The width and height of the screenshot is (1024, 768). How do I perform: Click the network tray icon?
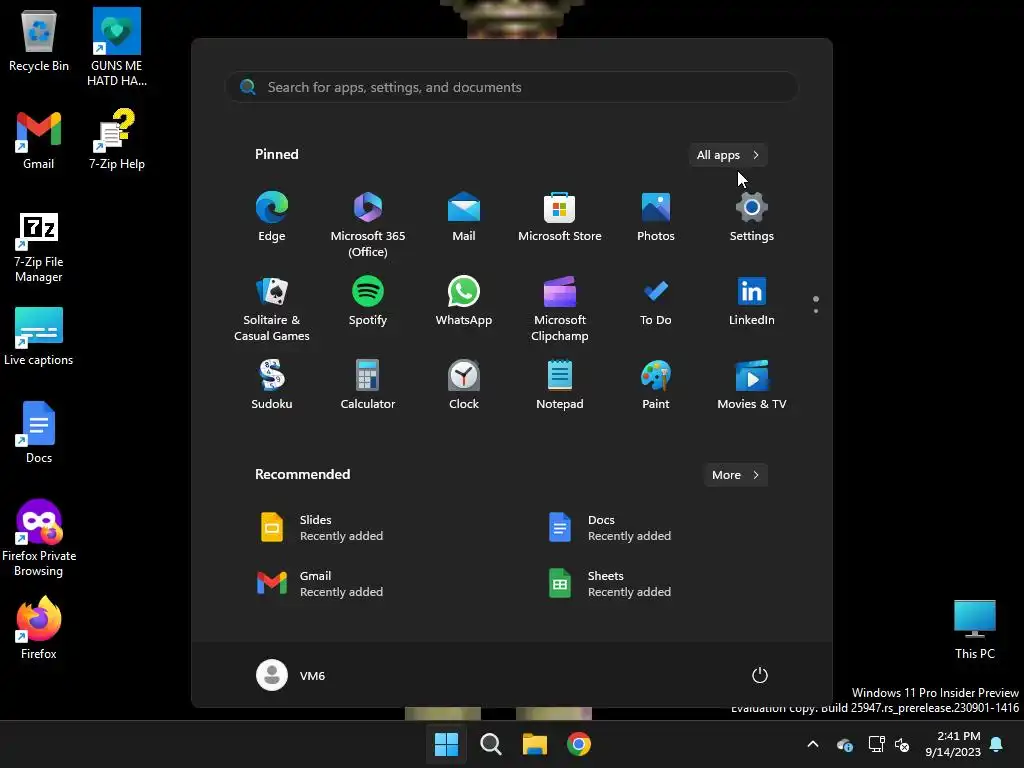(876, 744)
